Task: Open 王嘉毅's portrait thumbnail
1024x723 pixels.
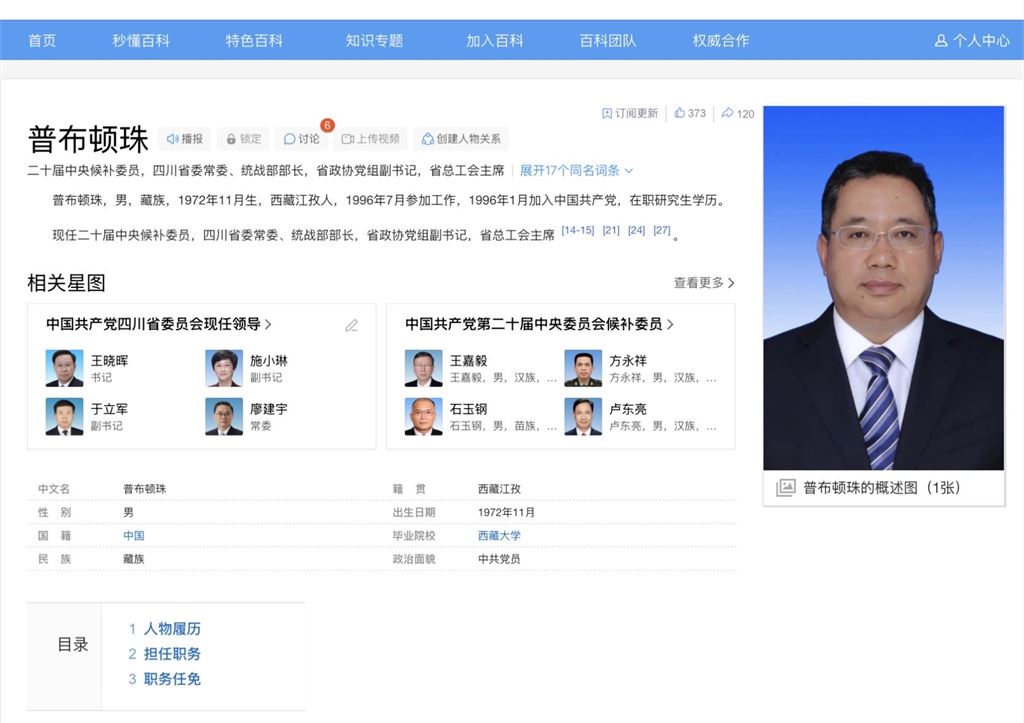Action: click(423, 368)
